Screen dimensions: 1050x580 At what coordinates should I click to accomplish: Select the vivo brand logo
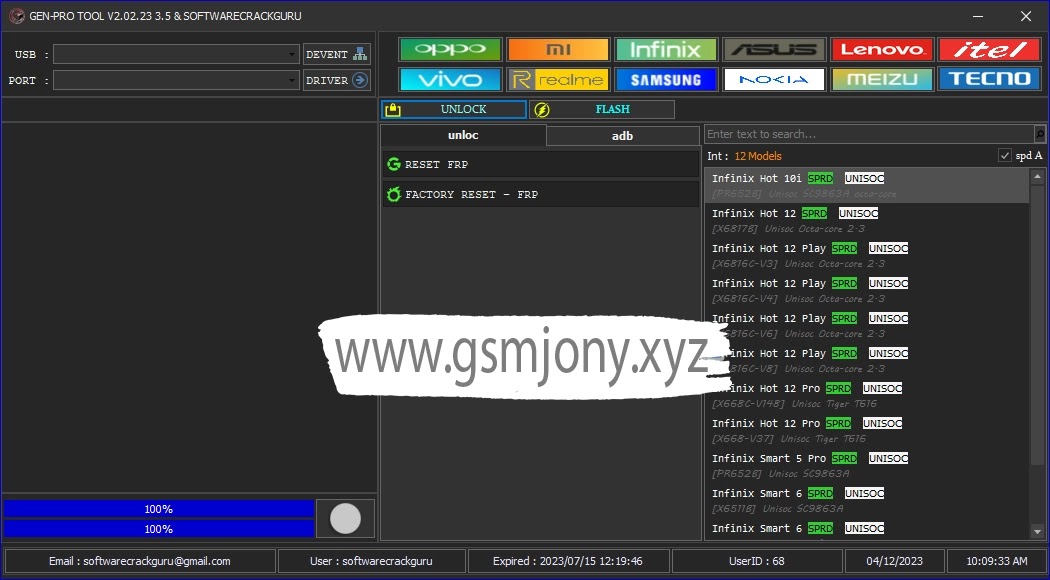(450, 80)
